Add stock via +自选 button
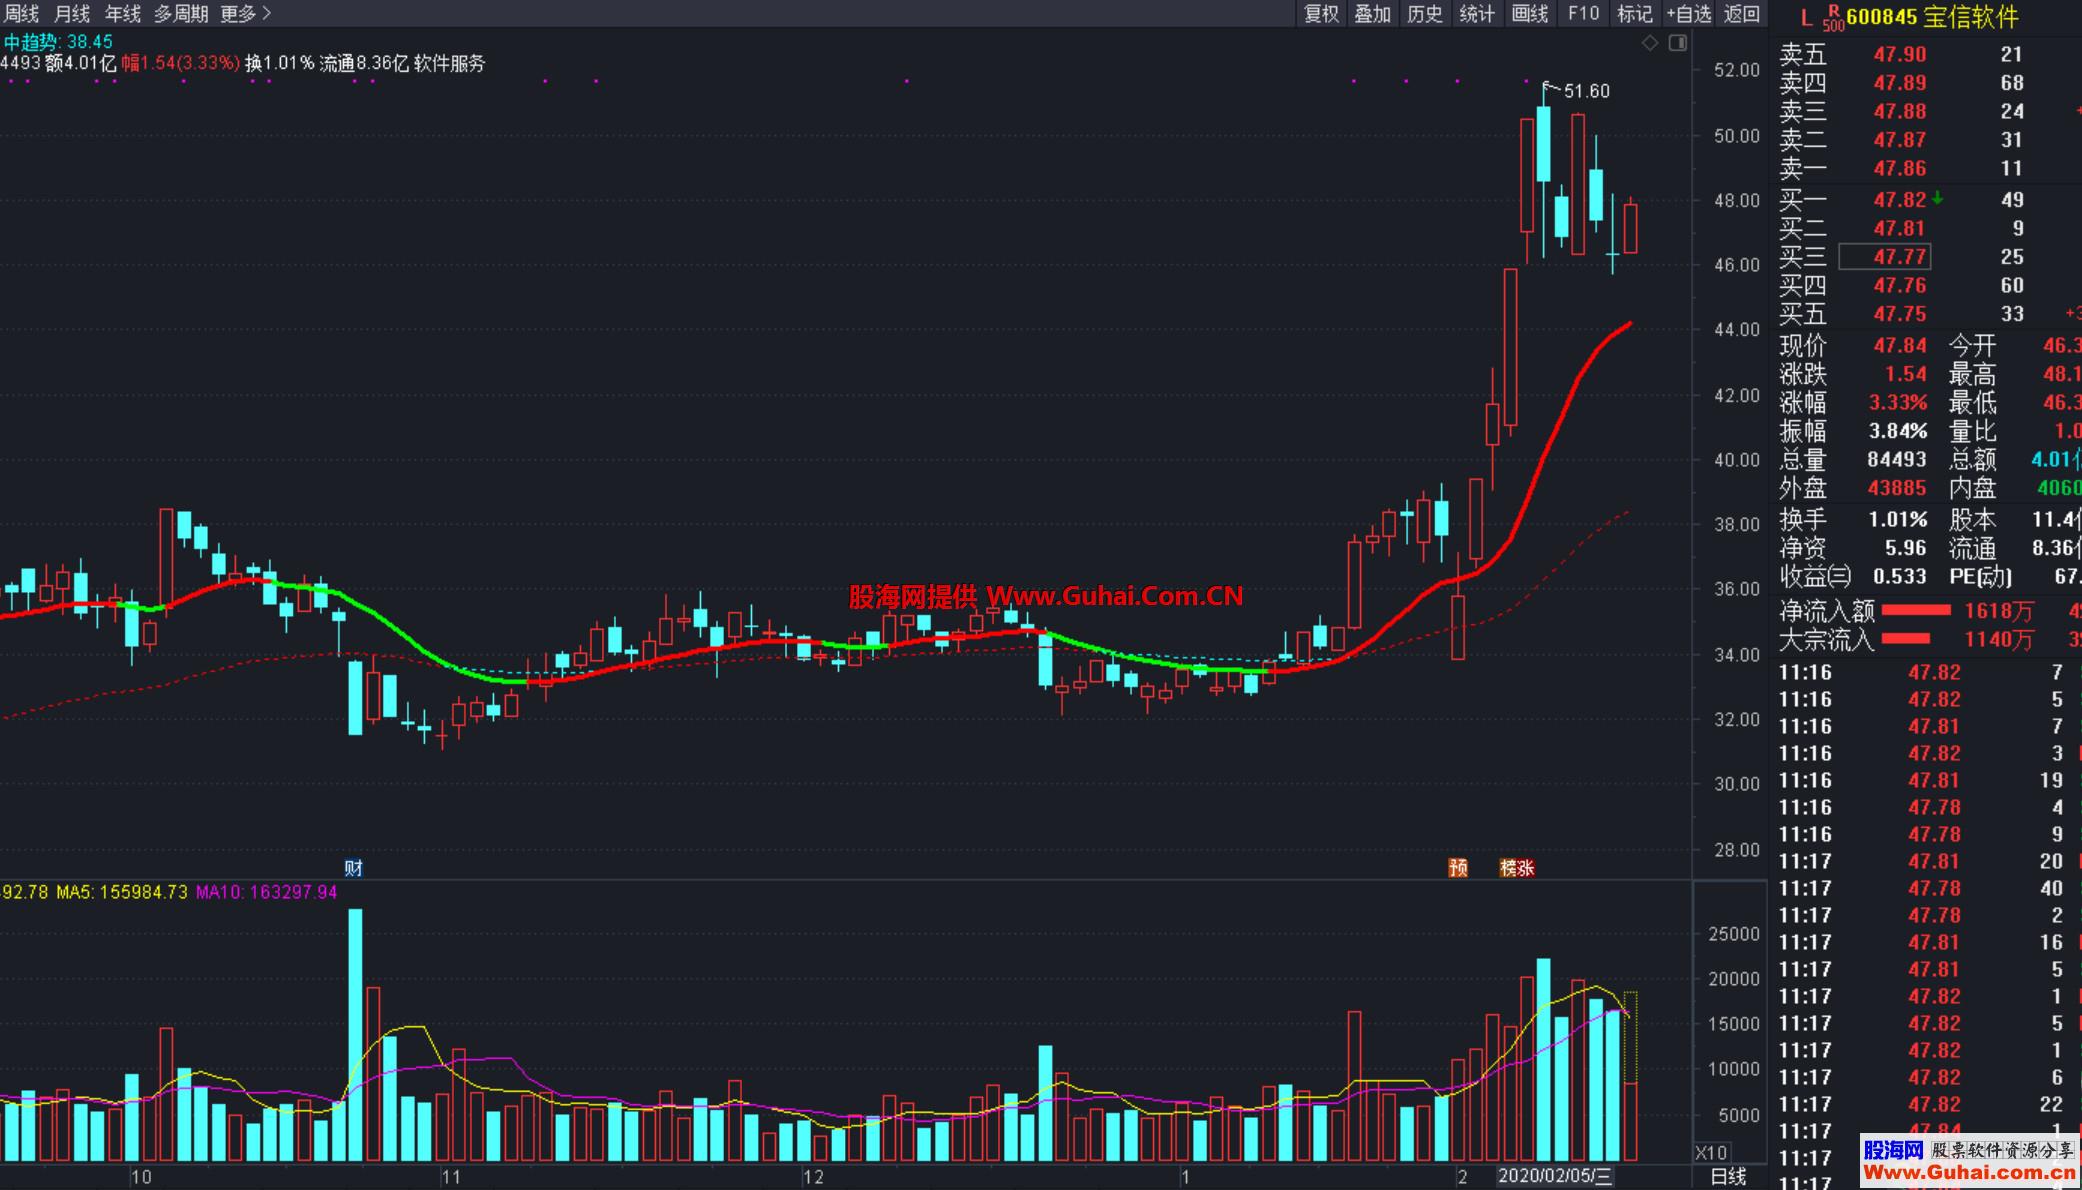 (1689, 13)
